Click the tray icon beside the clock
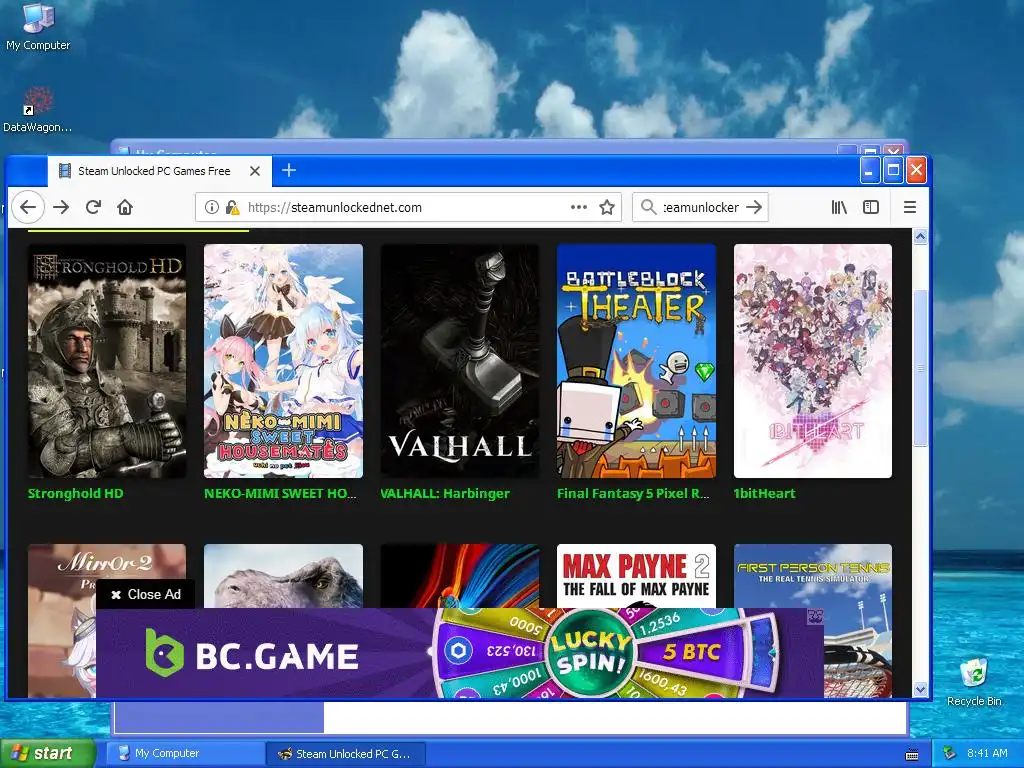 pos(950,753)
